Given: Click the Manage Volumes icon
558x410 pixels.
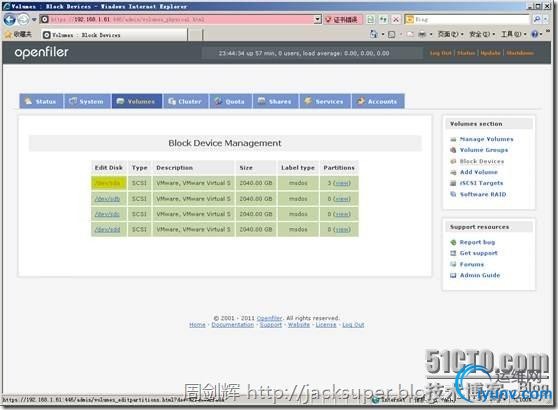Looking at the screenshot, I should (453, 140).
